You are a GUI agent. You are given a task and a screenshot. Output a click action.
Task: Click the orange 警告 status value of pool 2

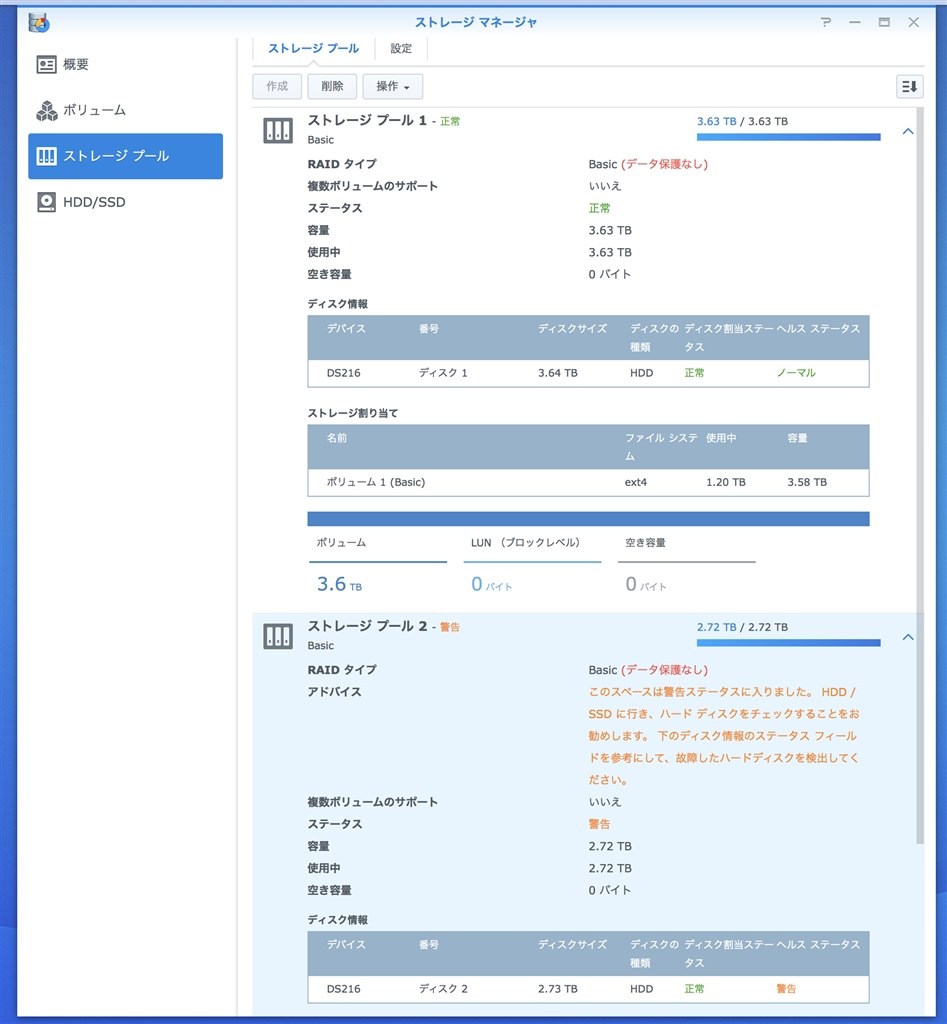click(x=599, y=824)
